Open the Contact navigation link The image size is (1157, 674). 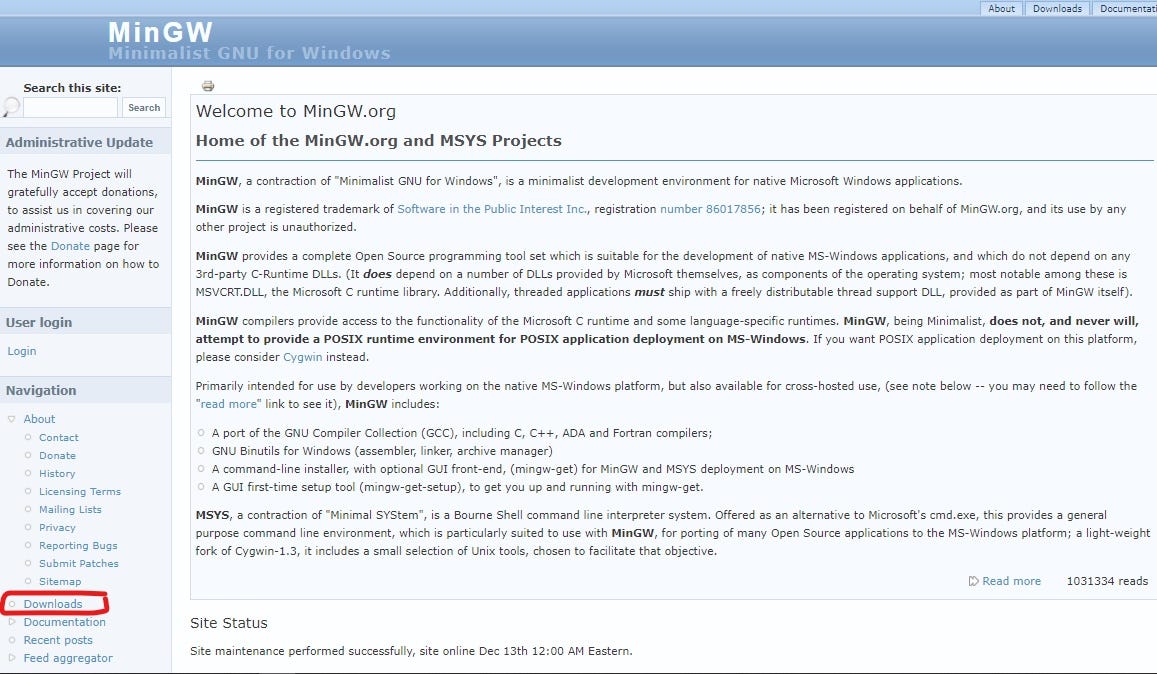[x=58, y=438]
